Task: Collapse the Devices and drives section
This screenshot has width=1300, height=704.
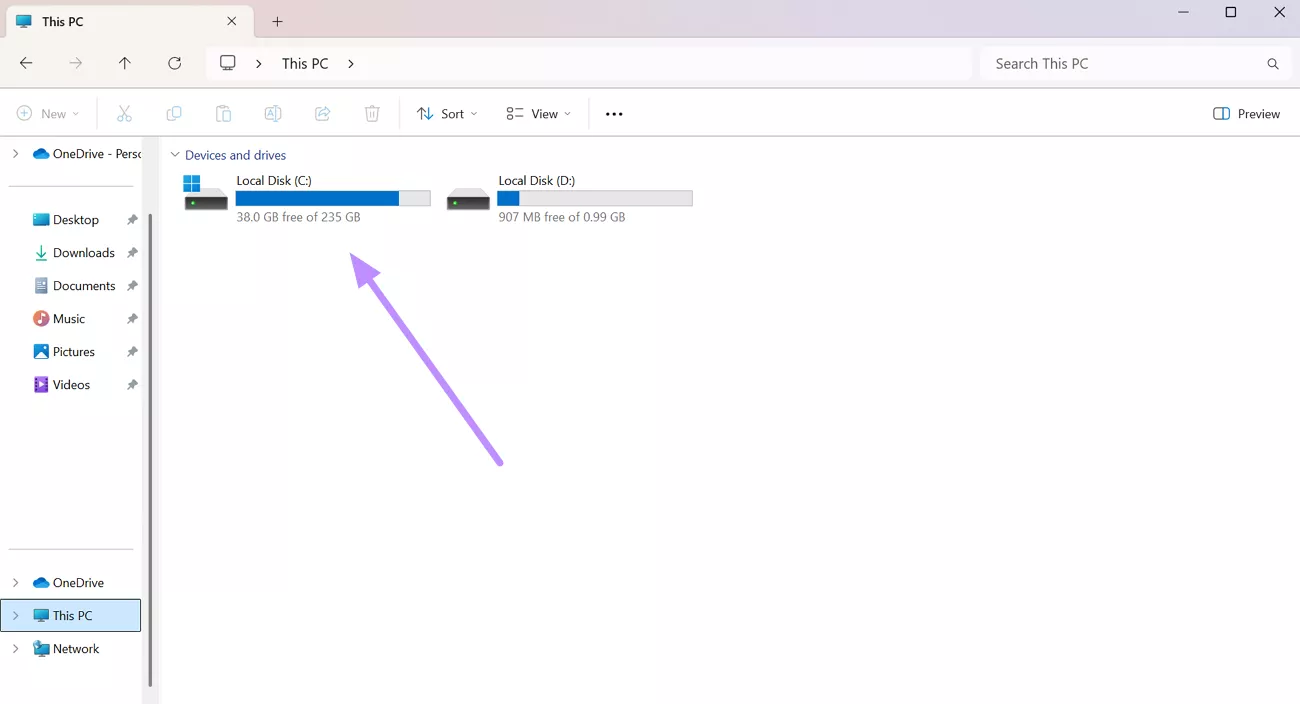Action: tap(175, 154)
